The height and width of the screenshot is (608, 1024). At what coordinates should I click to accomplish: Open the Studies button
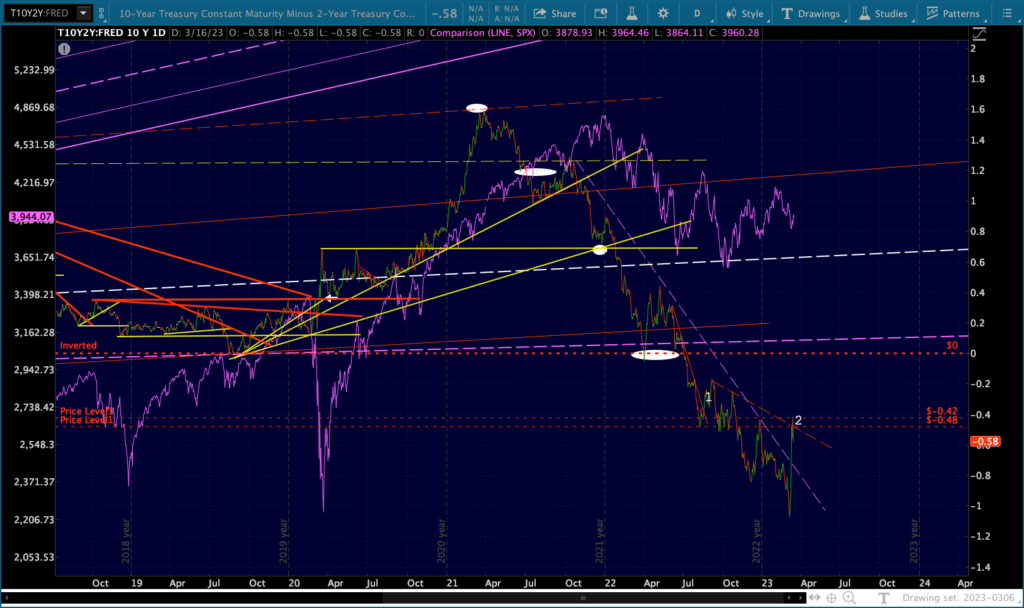882,13
